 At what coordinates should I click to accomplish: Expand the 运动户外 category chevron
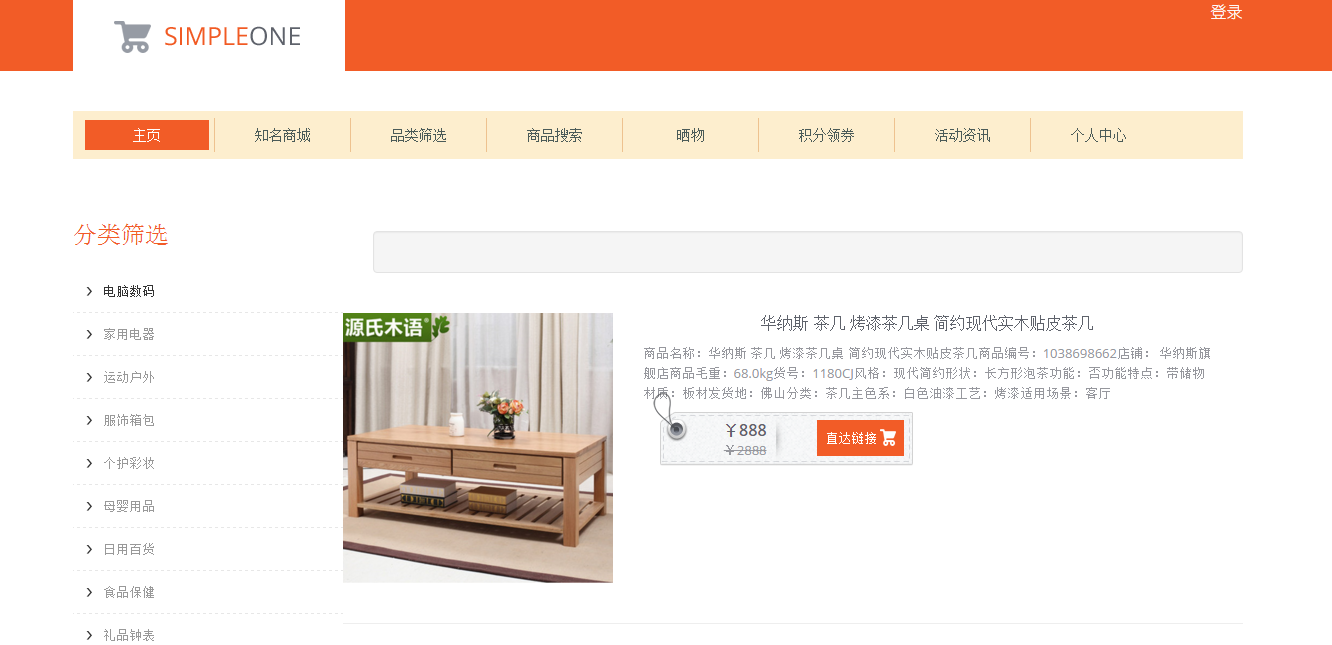pyautogui.click(x=89, y=377)
